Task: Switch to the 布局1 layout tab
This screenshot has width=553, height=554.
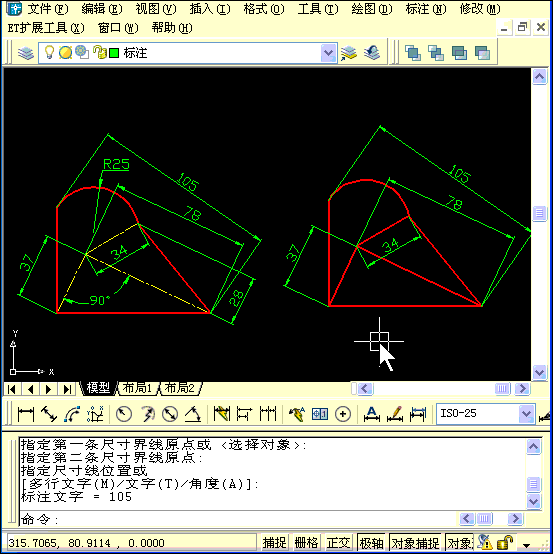Action: pyautogui.click(x=137, y=388)
